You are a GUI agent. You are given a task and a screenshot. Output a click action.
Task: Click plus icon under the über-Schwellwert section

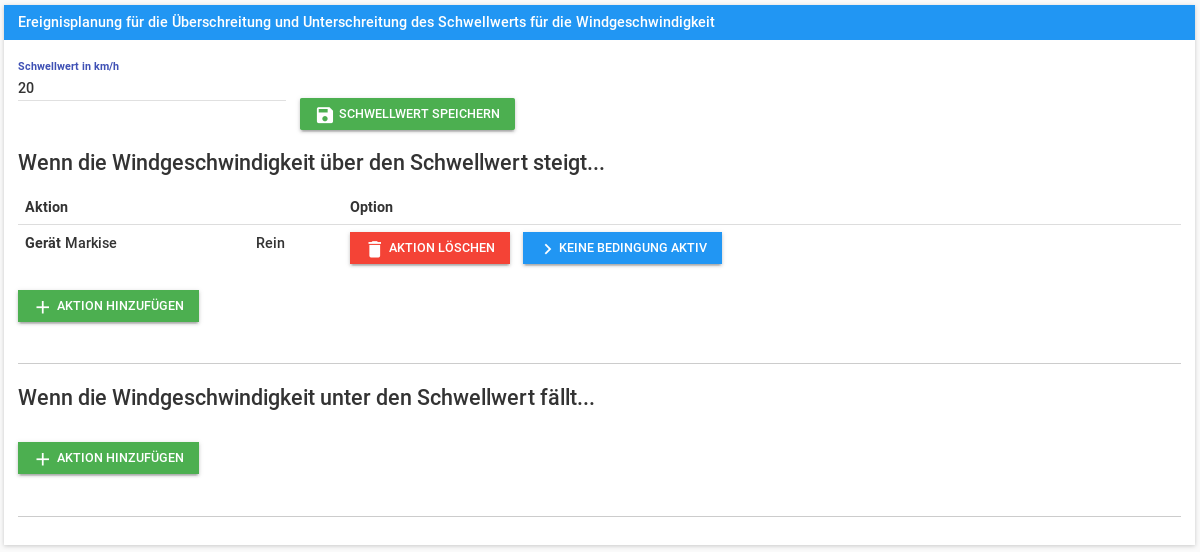[x=42, y=306]
